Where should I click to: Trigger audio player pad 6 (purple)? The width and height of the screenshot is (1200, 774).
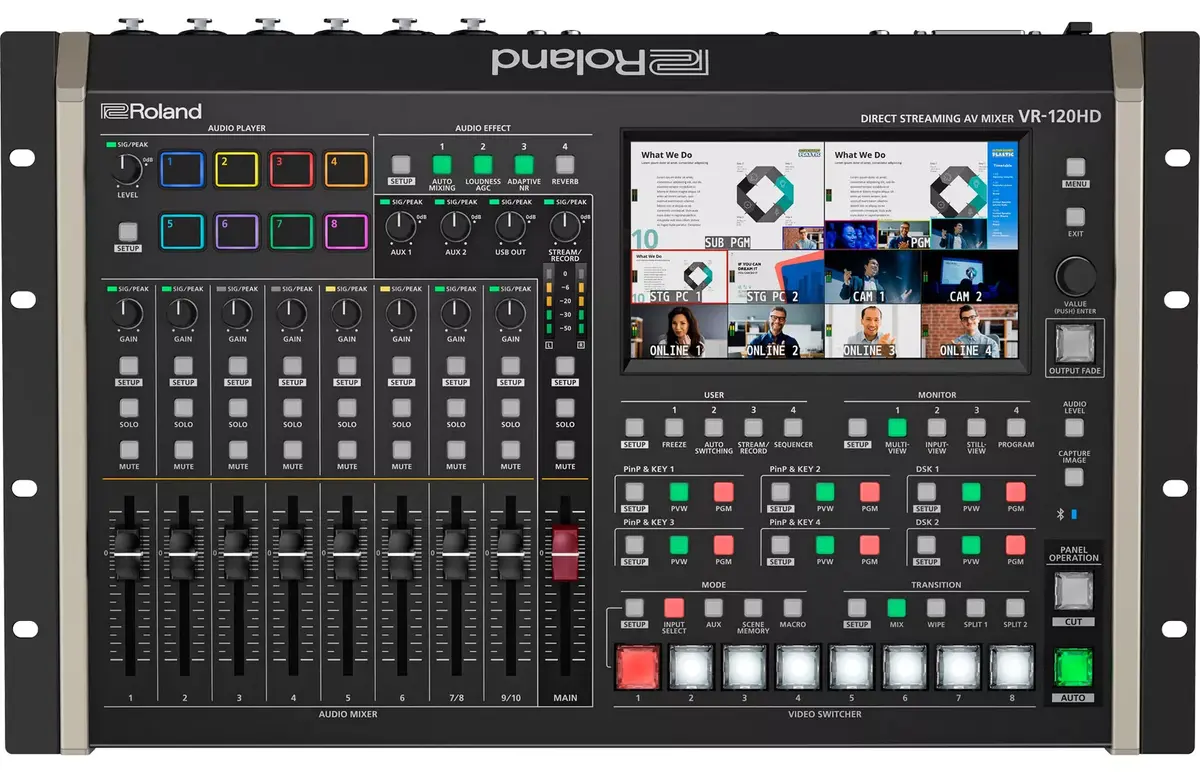pos(237,232)
